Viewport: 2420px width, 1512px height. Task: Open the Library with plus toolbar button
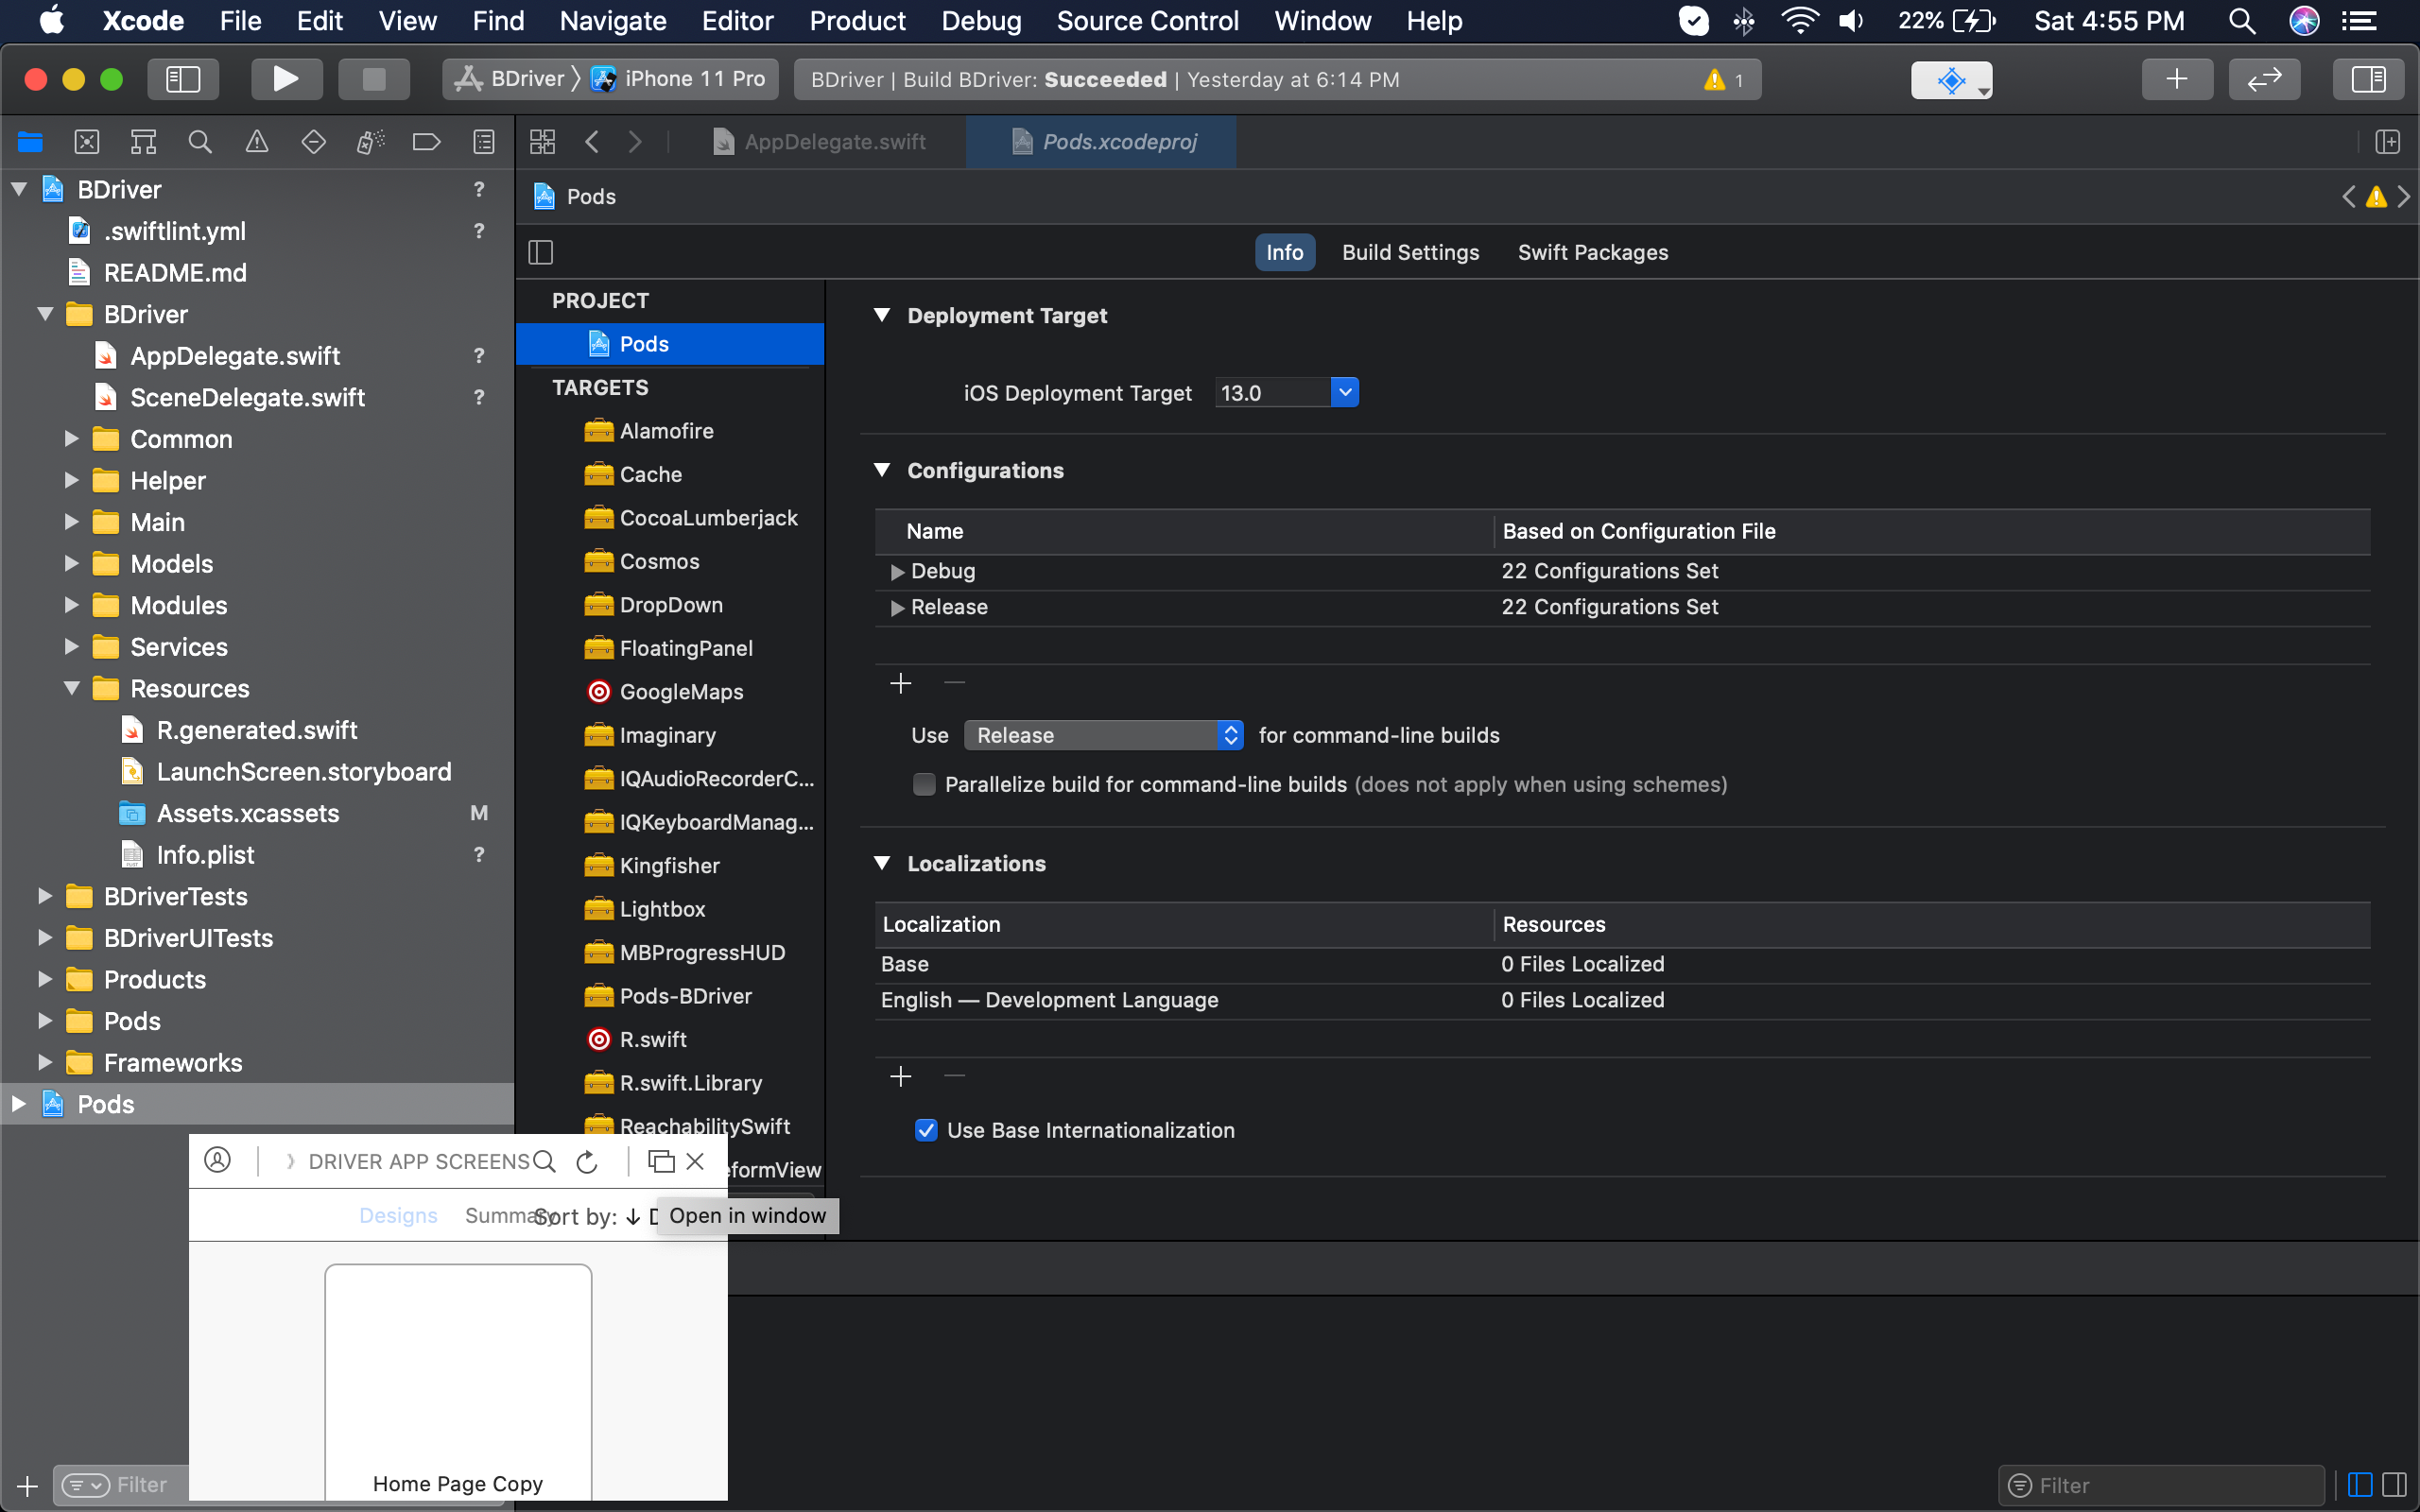[x=2177, y=79]
